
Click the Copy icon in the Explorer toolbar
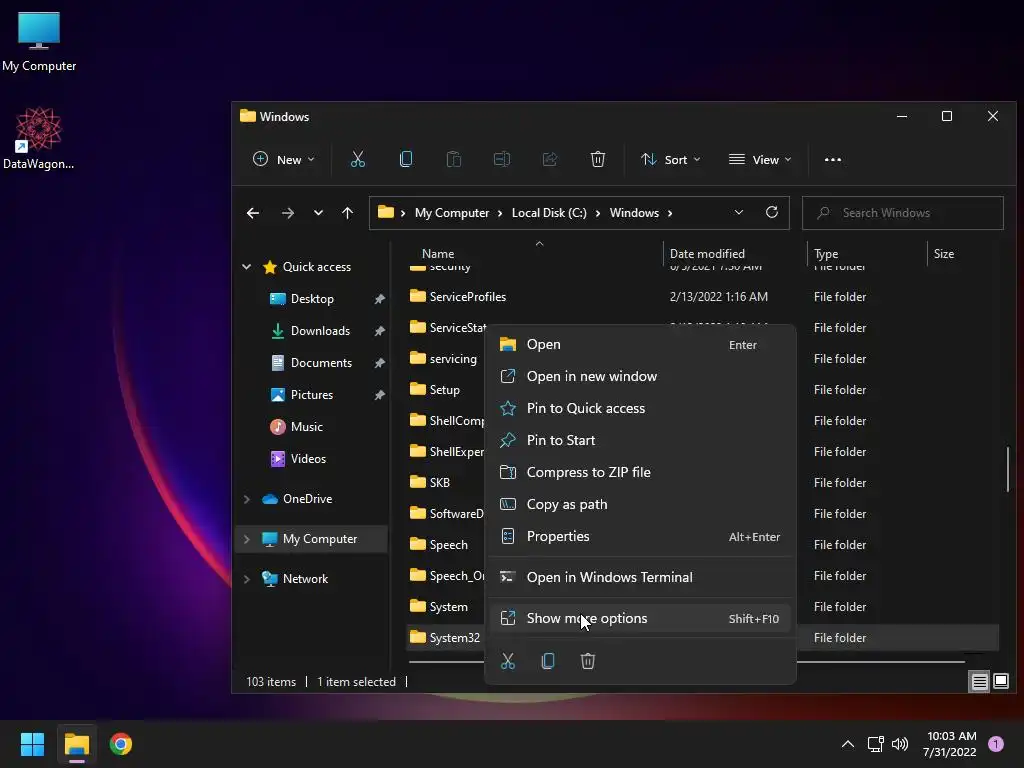point(406,159)
